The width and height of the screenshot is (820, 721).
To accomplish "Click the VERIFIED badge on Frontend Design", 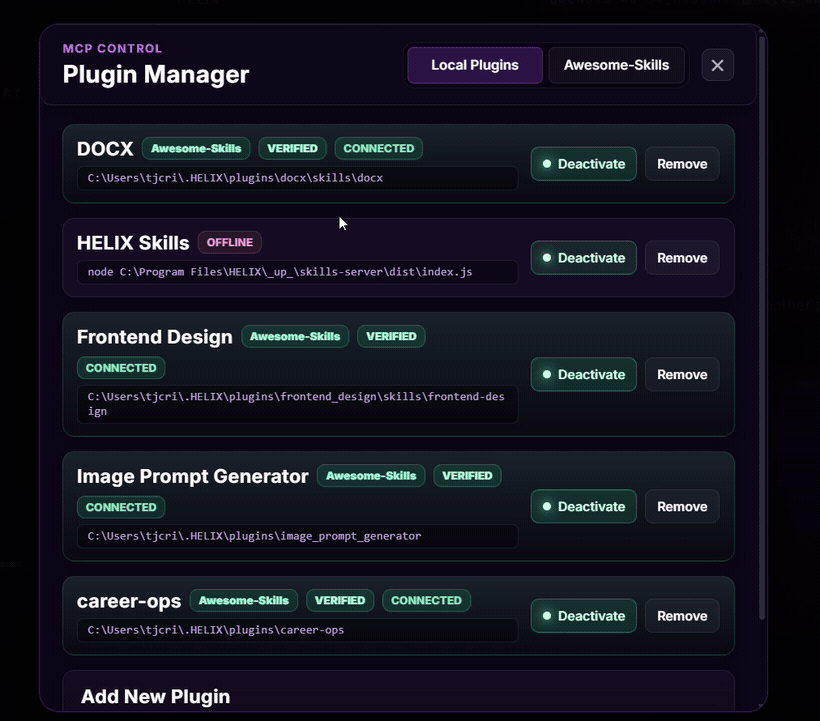I will [x=391, y=337].
